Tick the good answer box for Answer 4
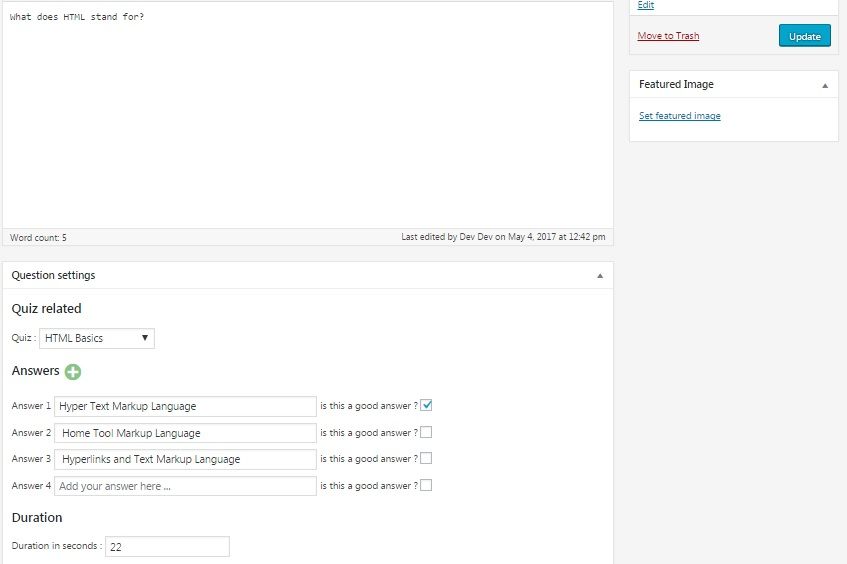The width and height of the screenshot is (847, 564). 426,486
